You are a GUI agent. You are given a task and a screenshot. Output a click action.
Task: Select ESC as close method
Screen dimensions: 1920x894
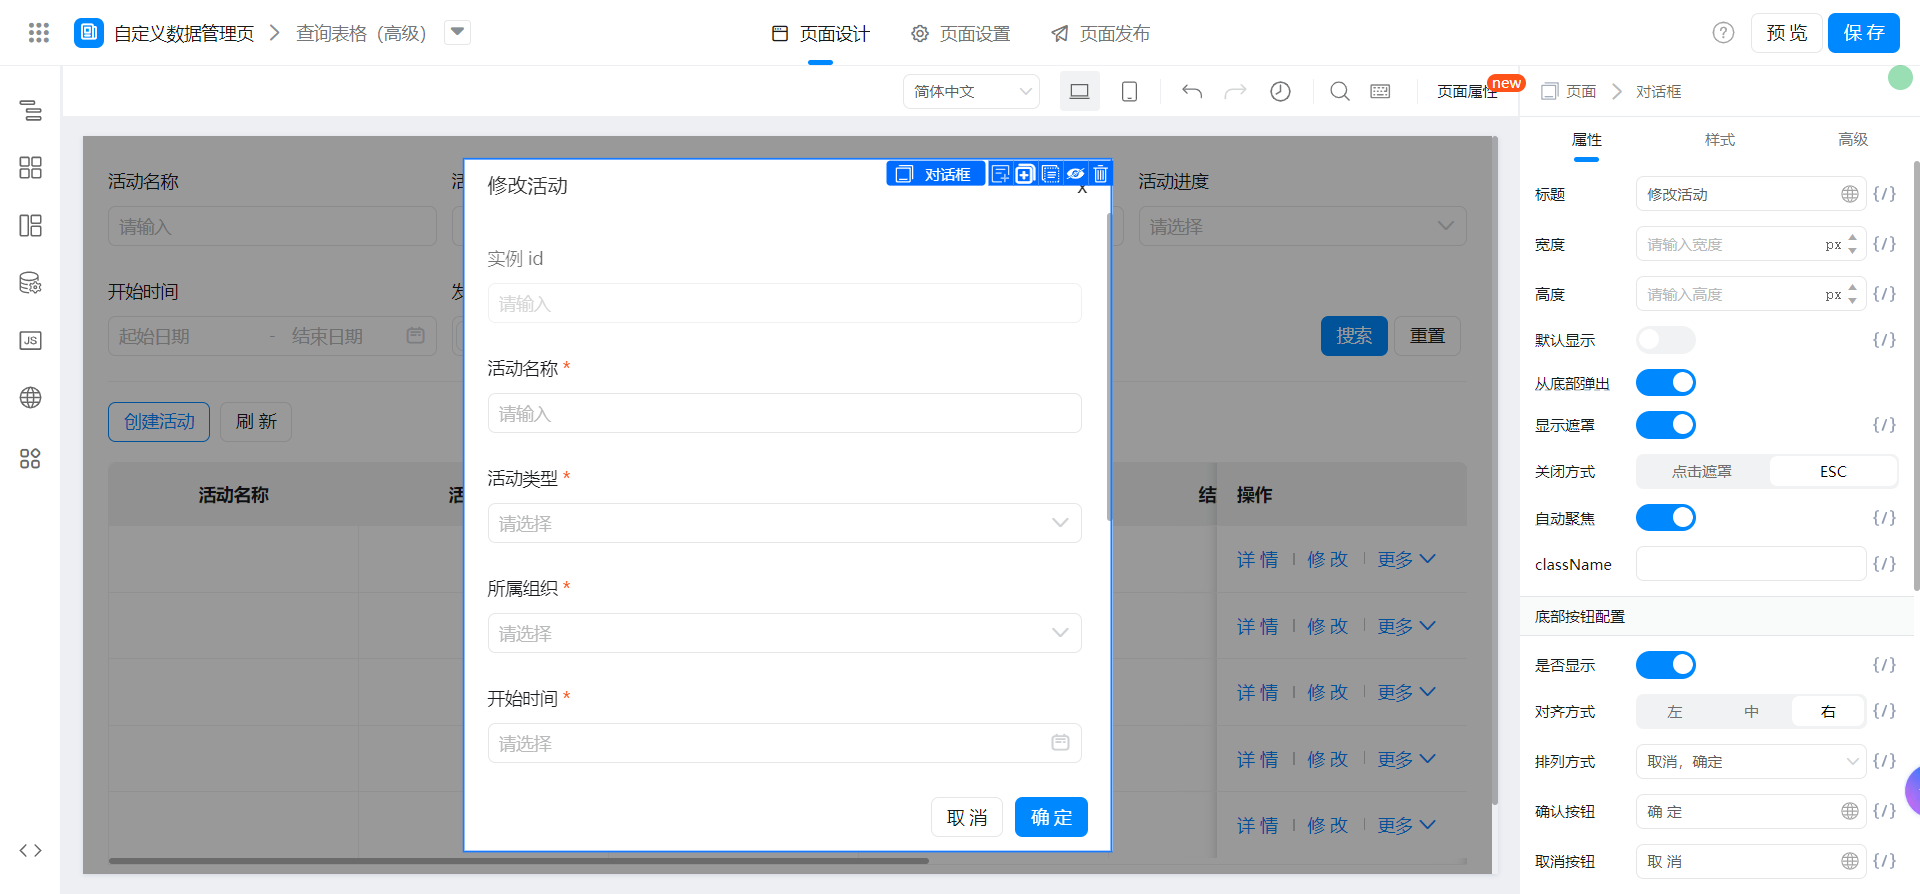(x=1833, y=471)
